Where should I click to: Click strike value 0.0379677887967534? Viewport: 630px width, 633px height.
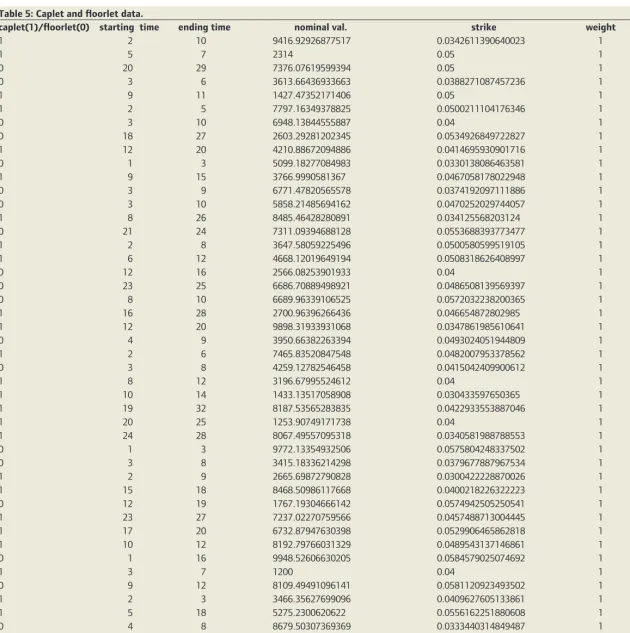(x=481, y=463)
